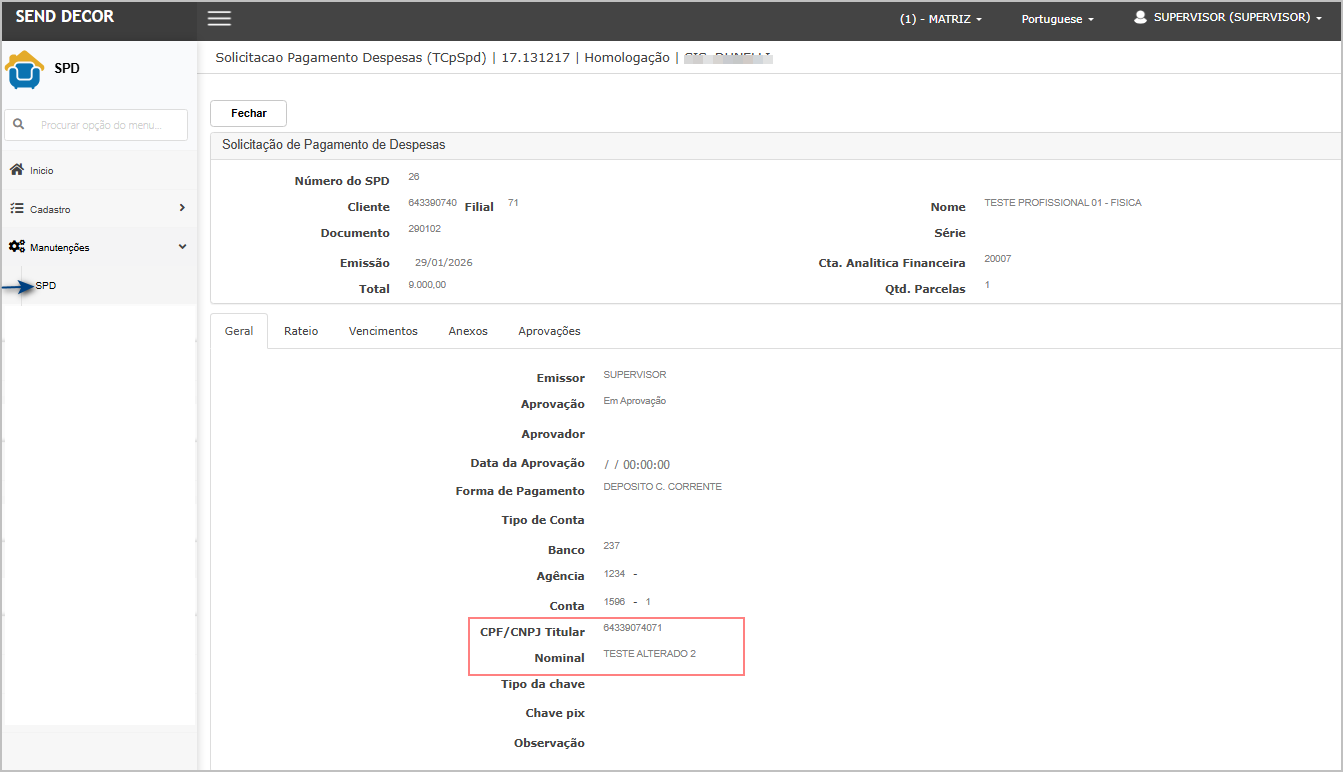Switch to the Vencimentos tab
The width and height of the screenshot is (1343, 772).
point(383,331)
